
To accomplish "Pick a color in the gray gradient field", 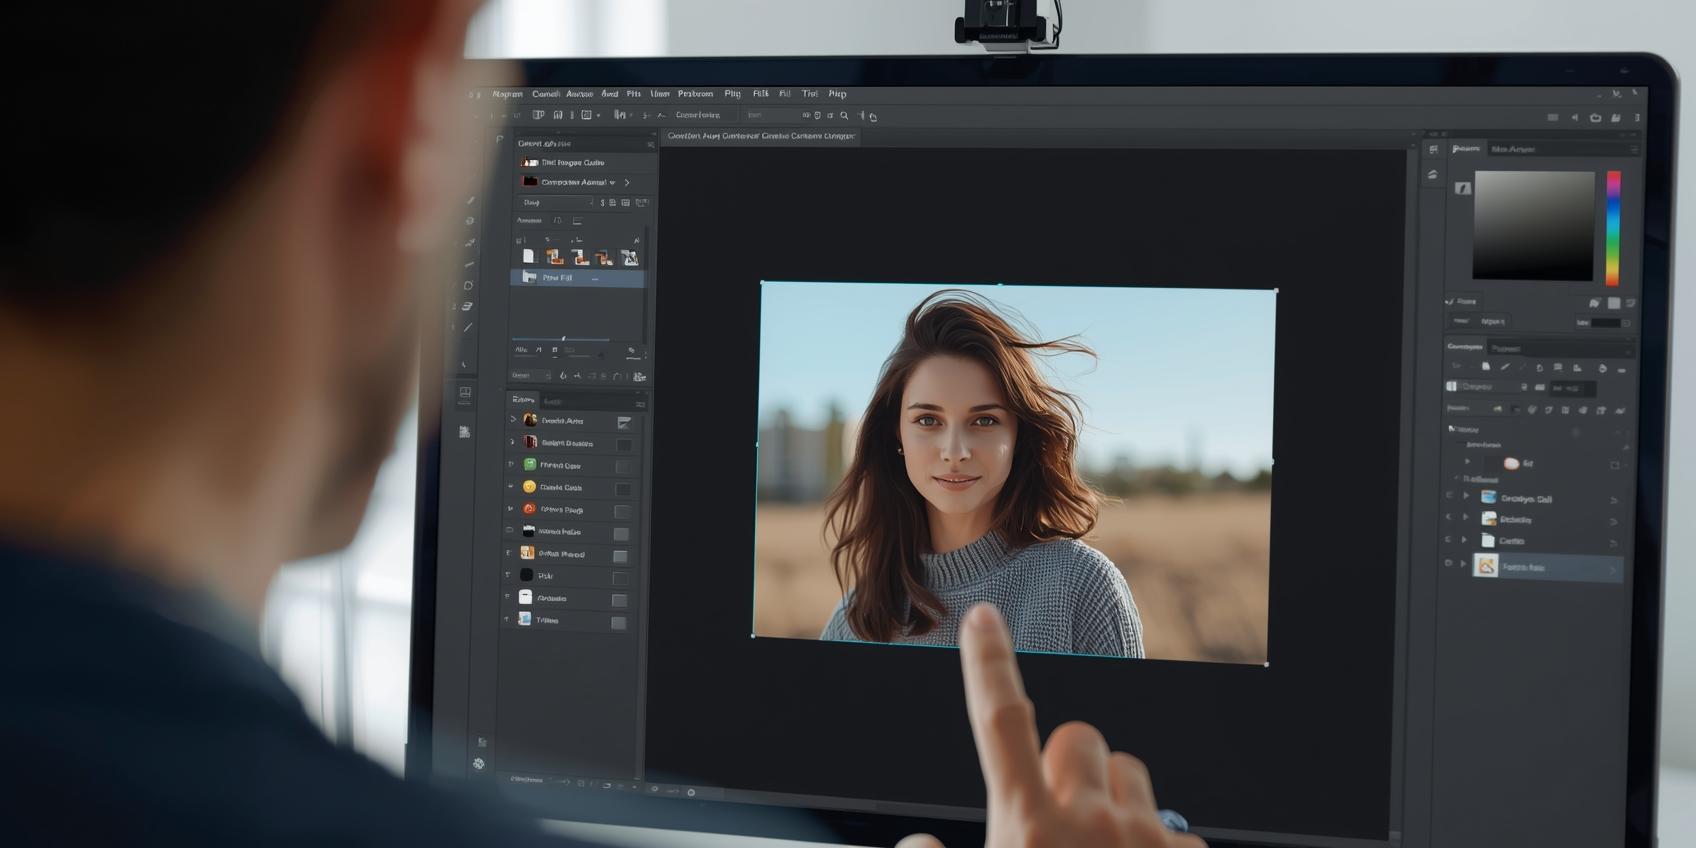I will click(x=1533, y=226).
